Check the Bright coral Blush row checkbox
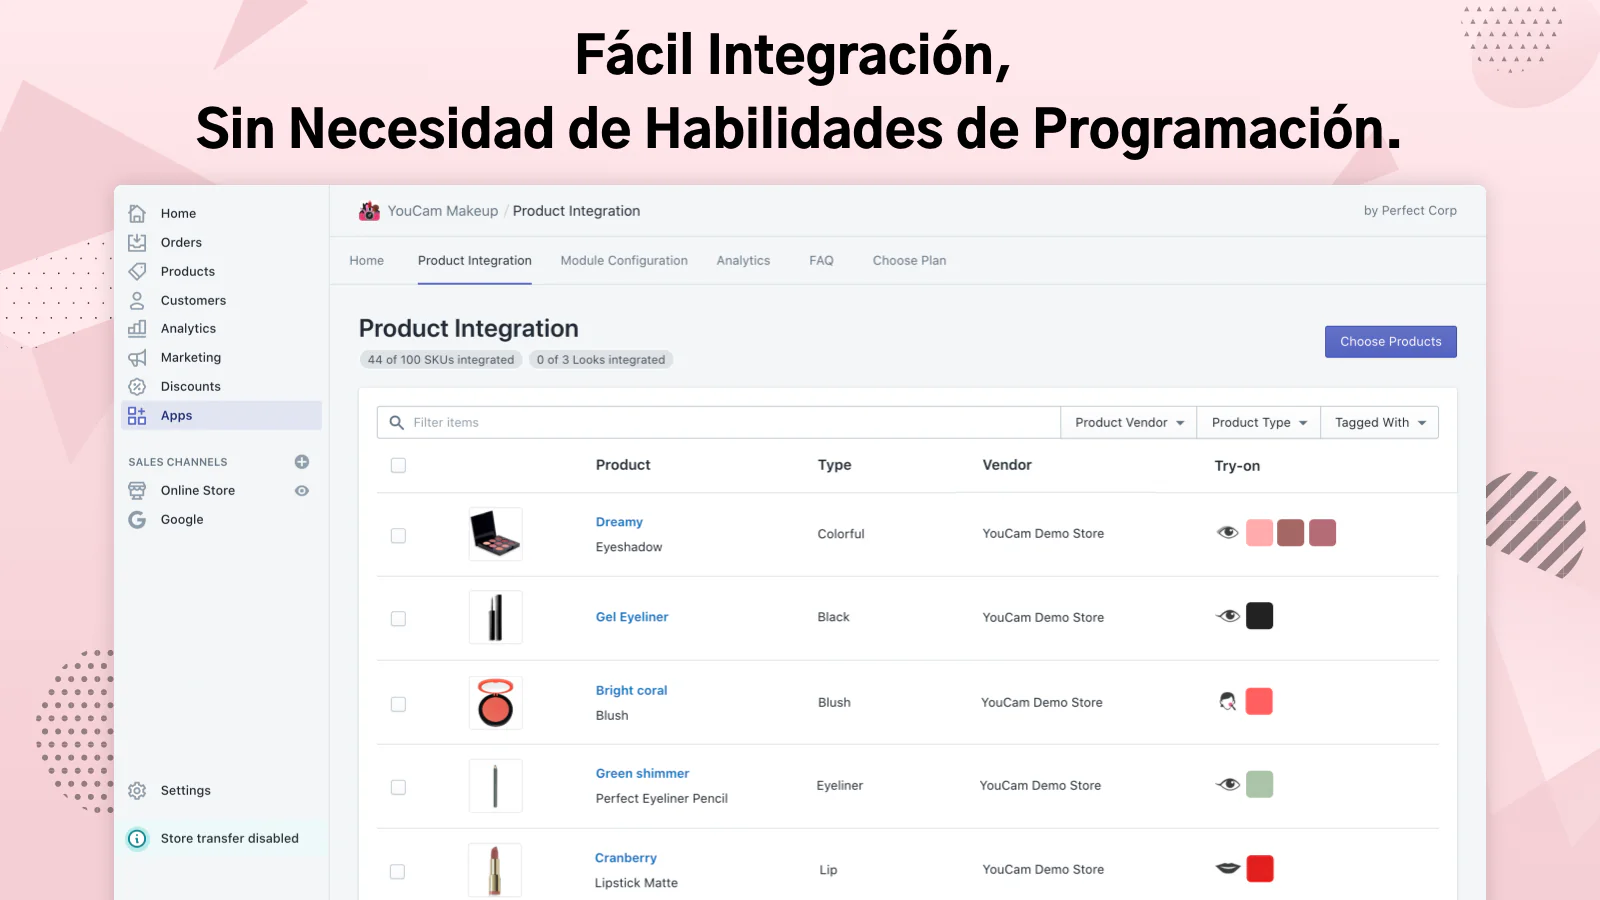The image size is (1600, 900). 398,704
